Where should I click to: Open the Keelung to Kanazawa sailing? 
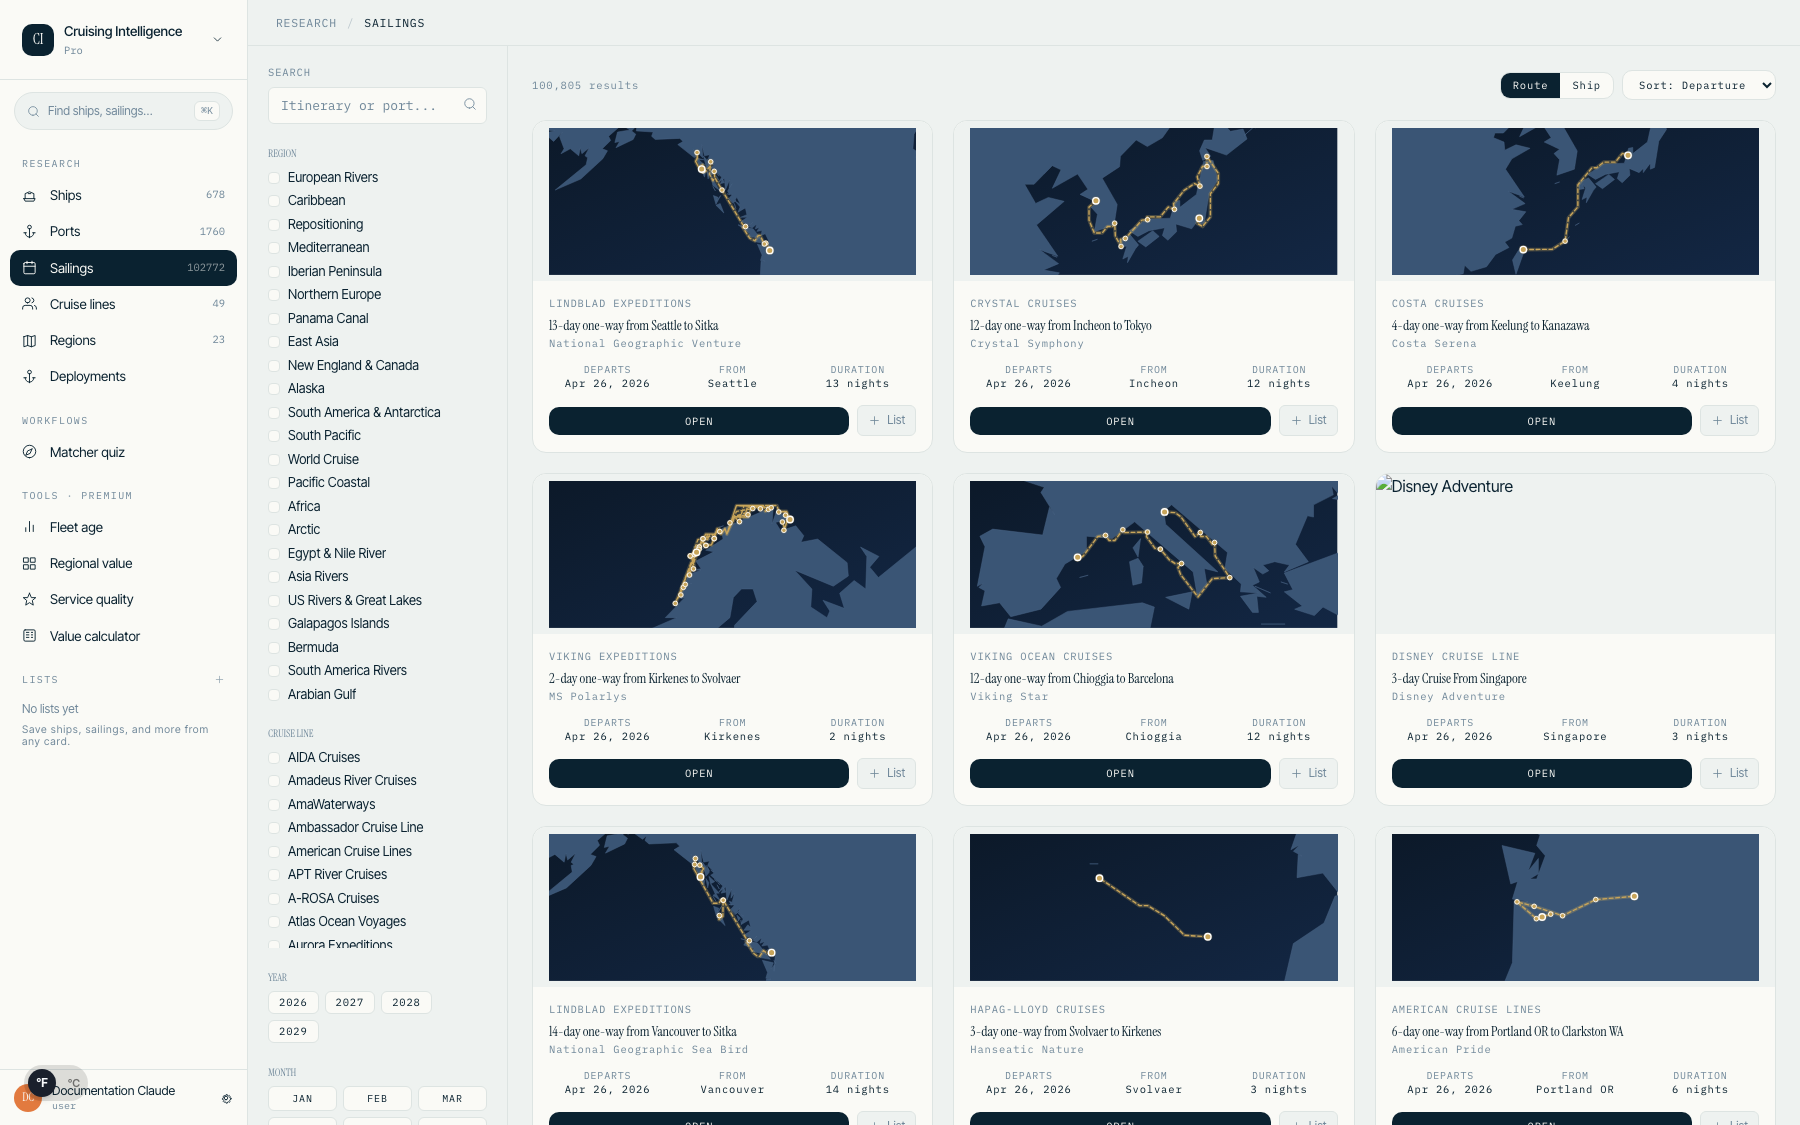click(1541, 421)
